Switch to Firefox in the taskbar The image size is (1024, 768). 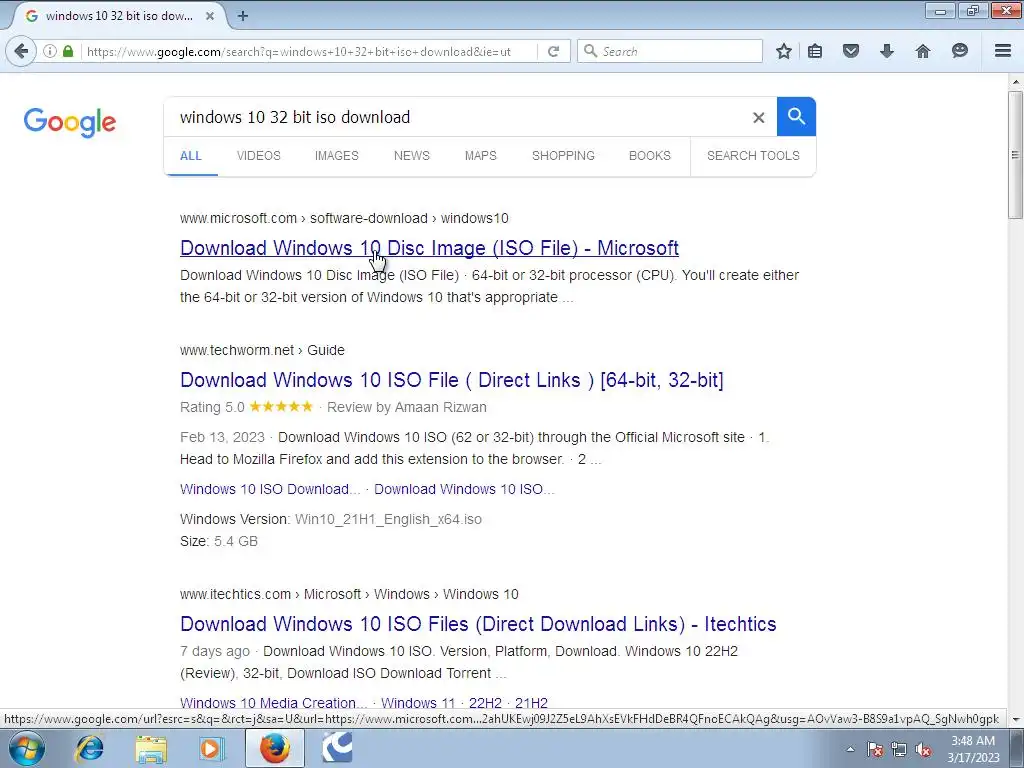[275, 748]
